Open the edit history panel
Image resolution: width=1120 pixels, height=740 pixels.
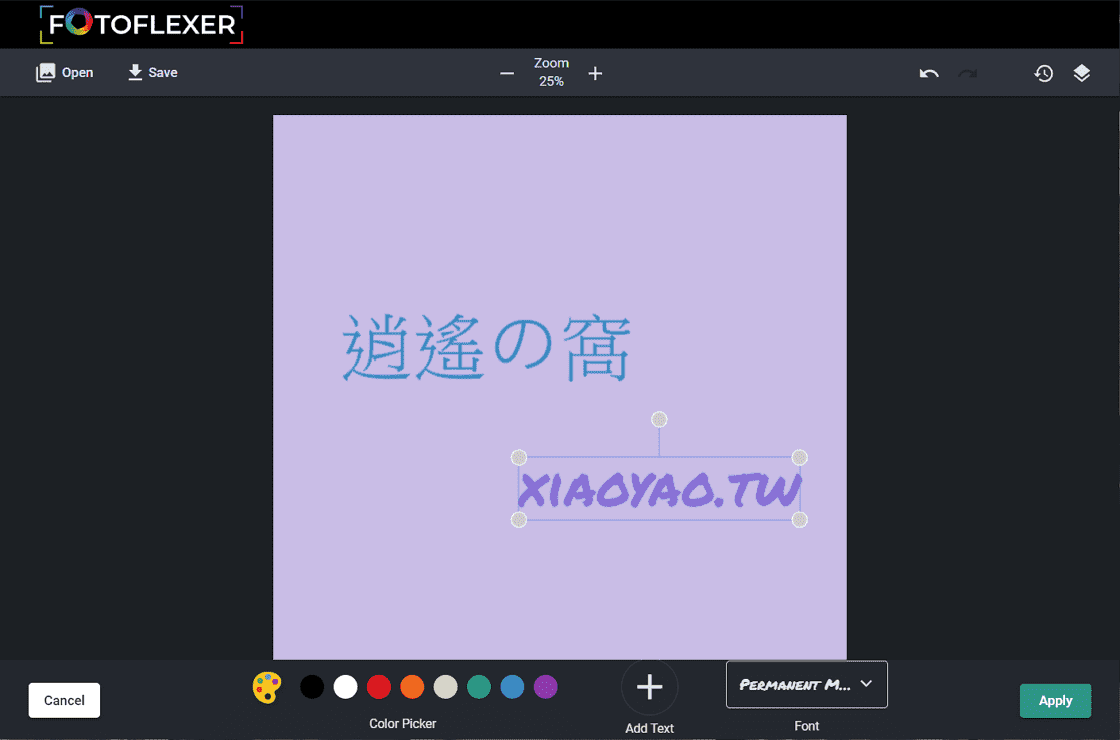click(x=1043, y=73)
